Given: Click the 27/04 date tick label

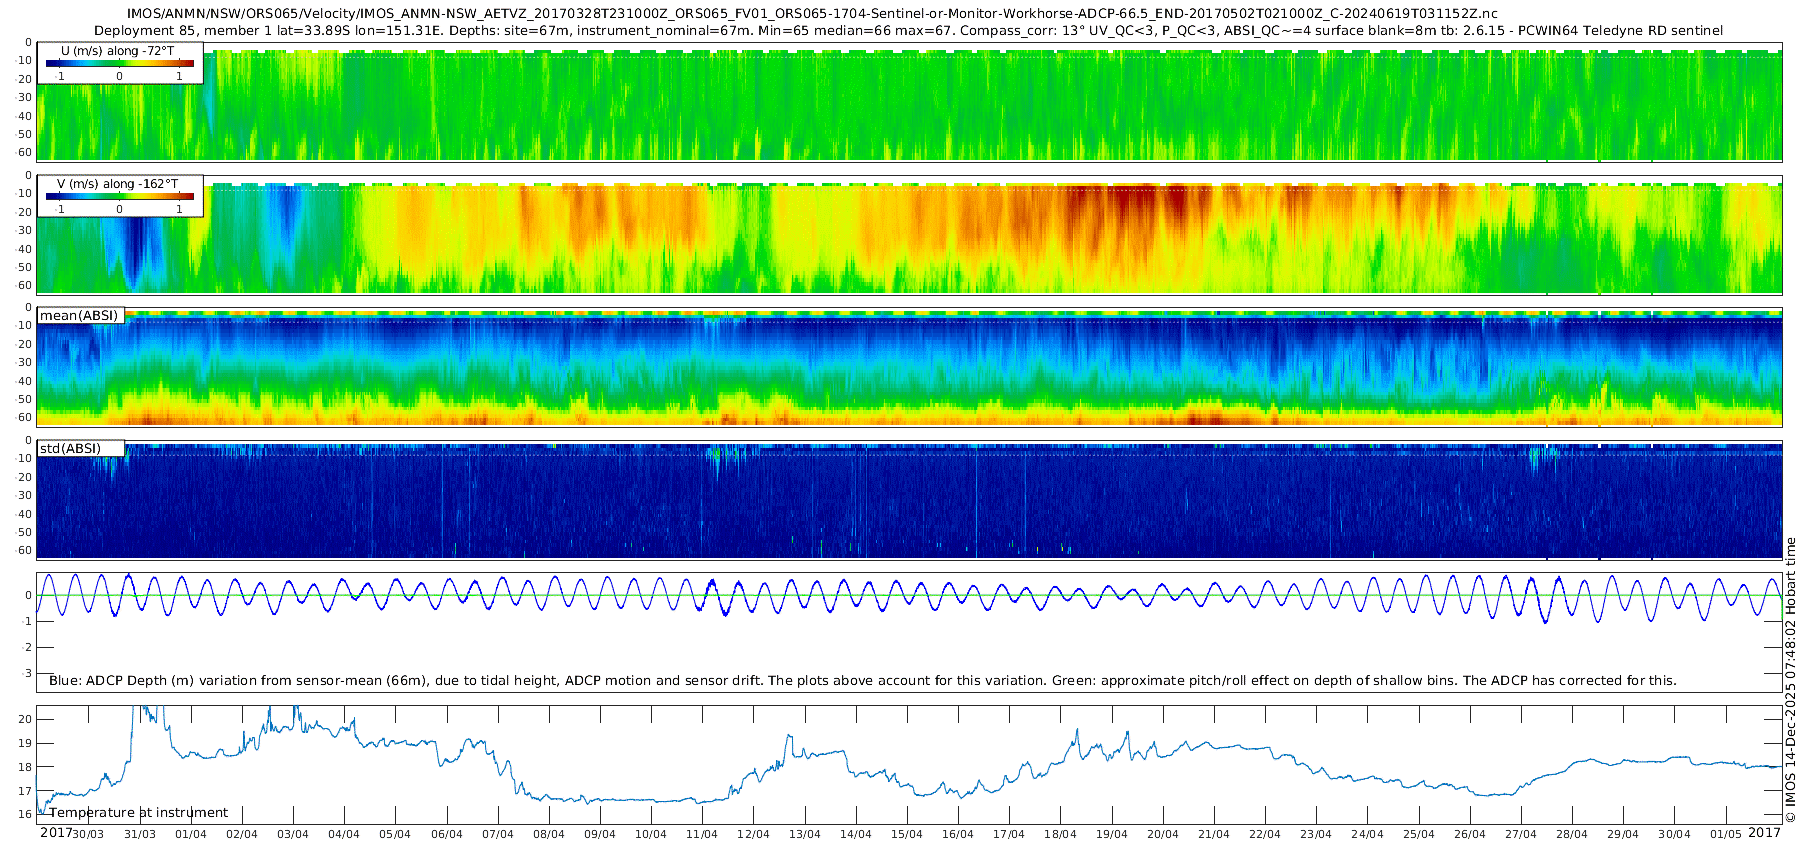Looking at the screenshot, I should click(x=1521, y=835).
